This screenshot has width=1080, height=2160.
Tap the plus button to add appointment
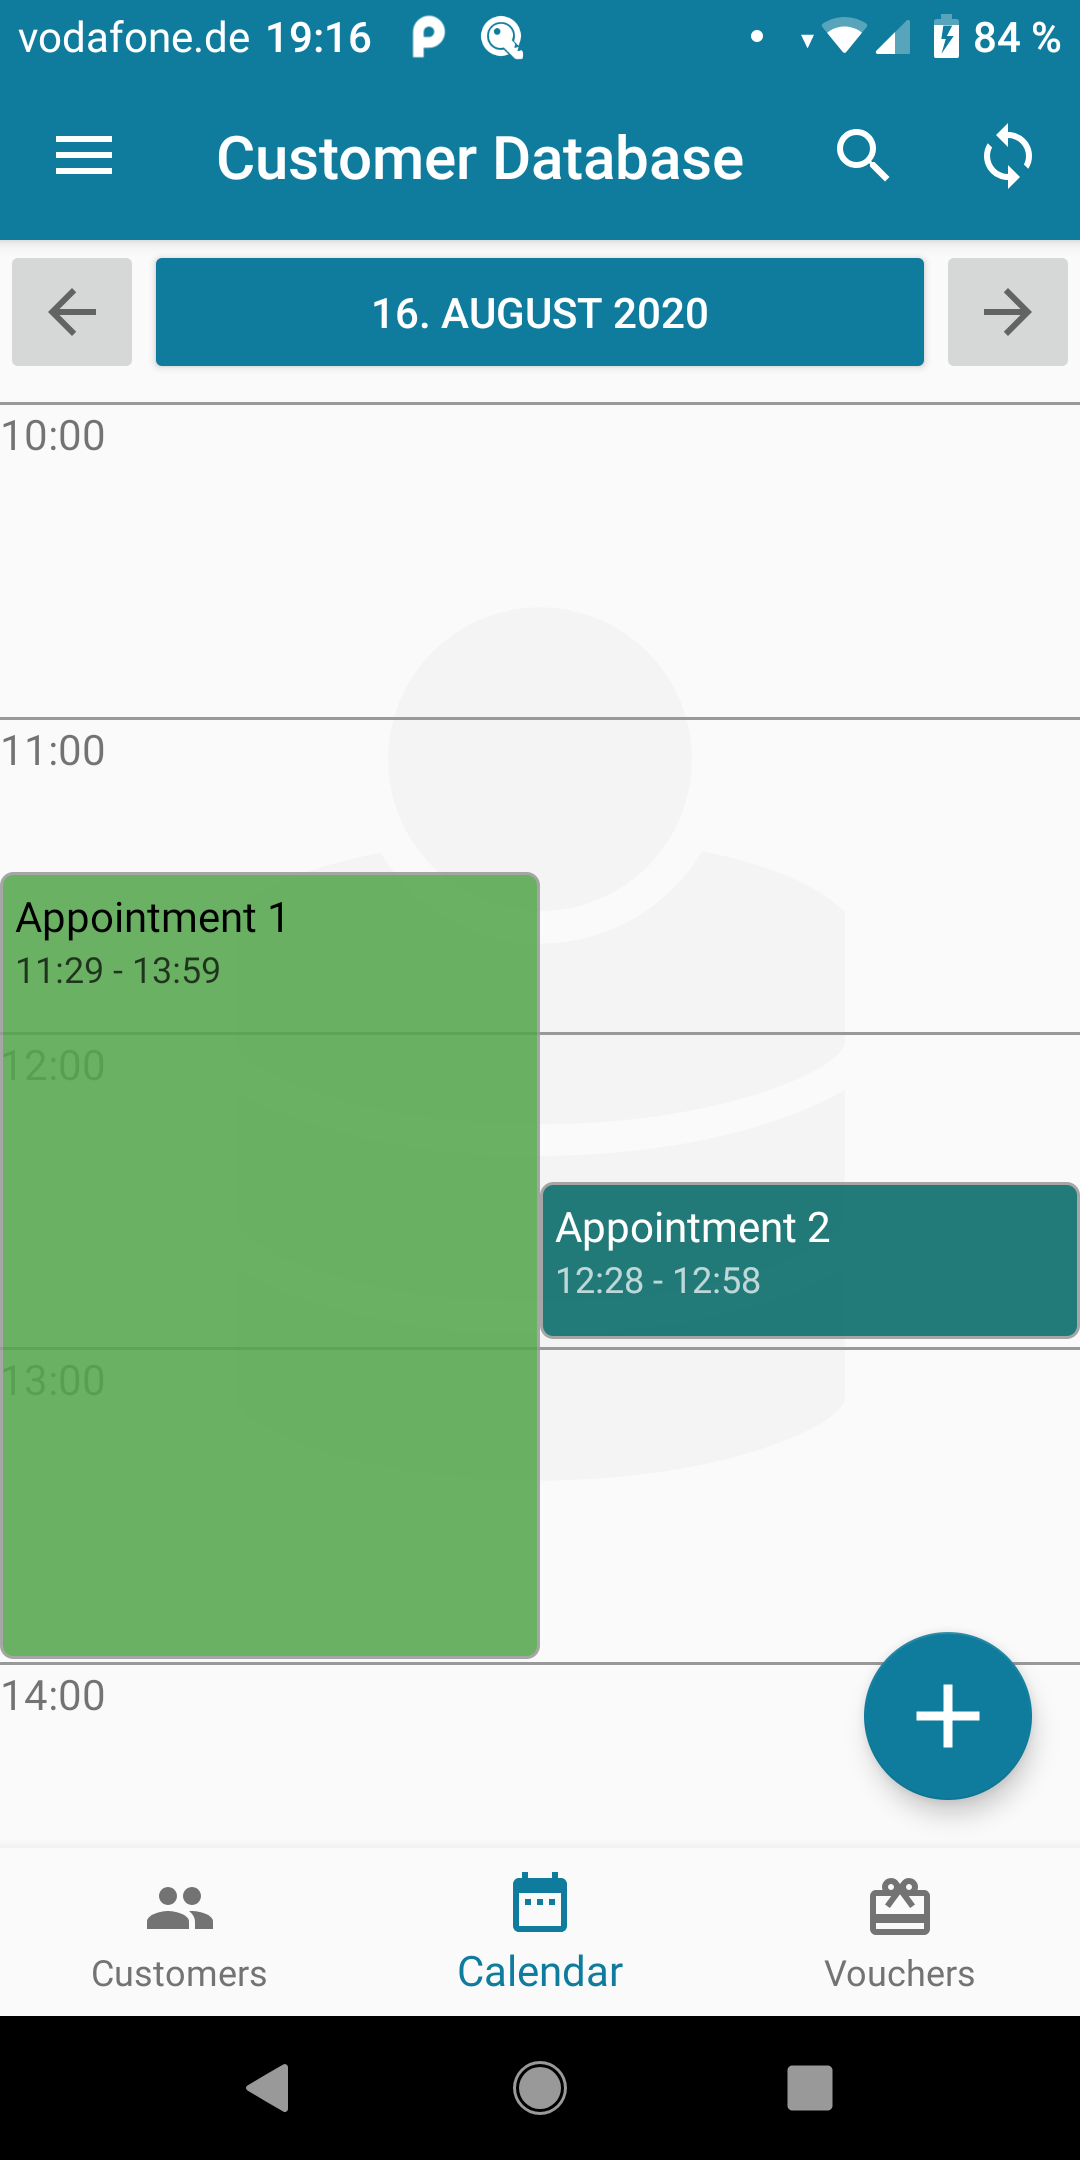pyautogui.click(x=947, y=1716)
